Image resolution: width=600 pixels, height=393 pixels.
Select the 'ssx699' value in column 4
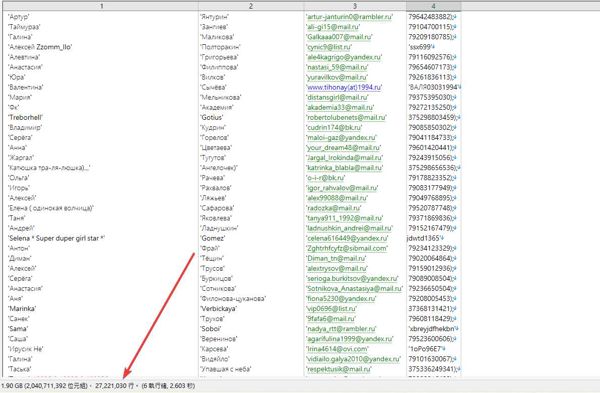(x=421, y=47)
